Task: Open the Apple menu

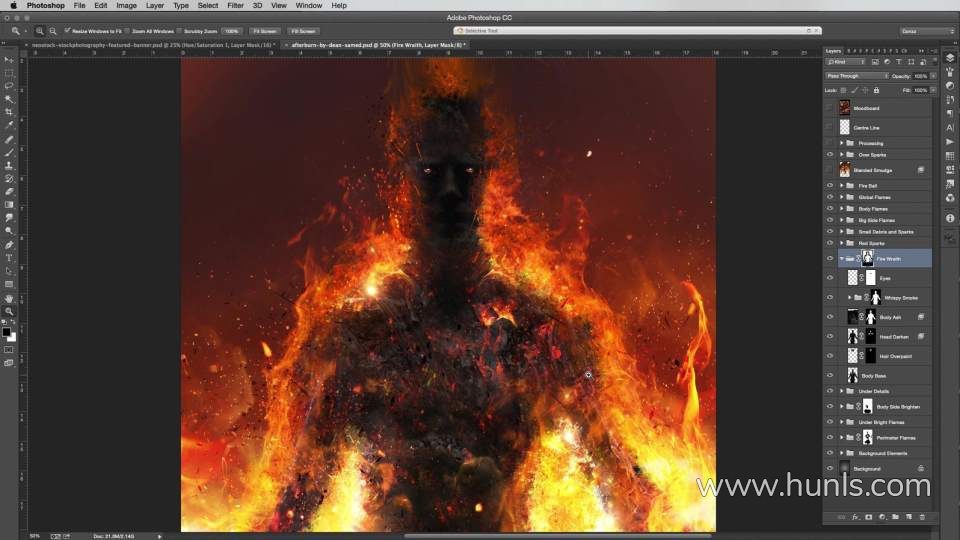Action: point(13,6)
